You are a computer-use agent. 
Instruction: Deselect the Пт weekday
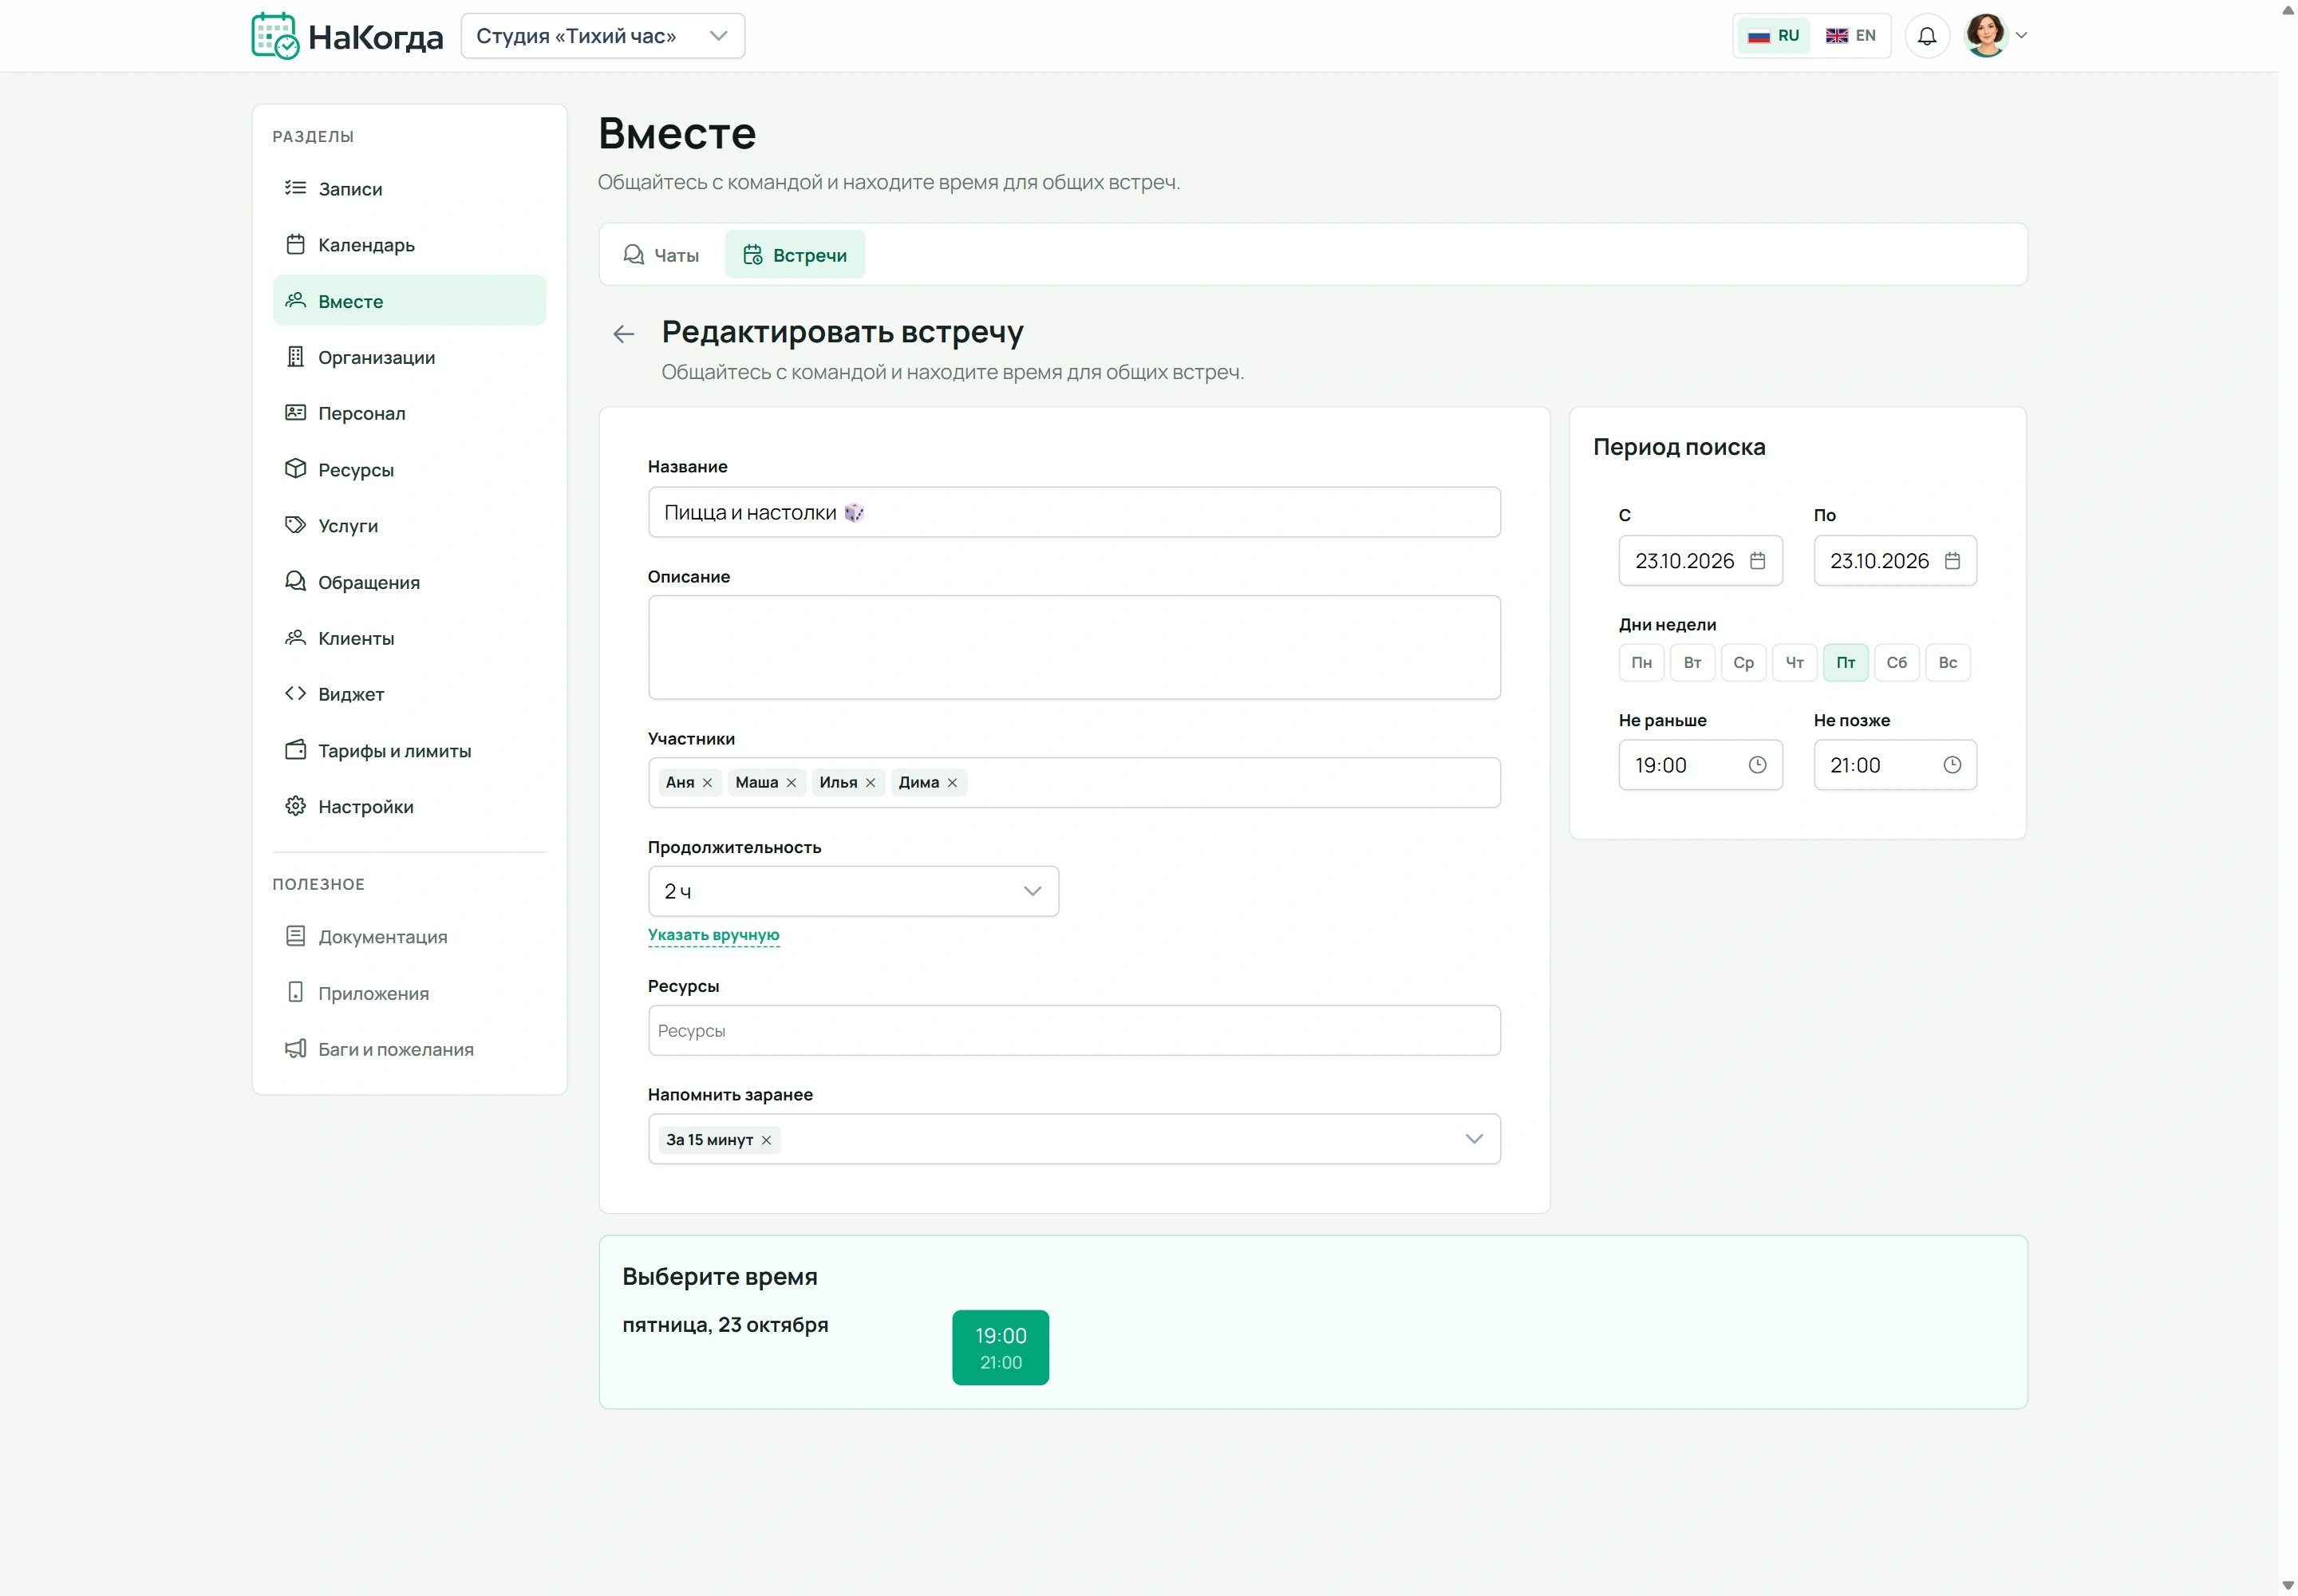[x=1845, y=663]
